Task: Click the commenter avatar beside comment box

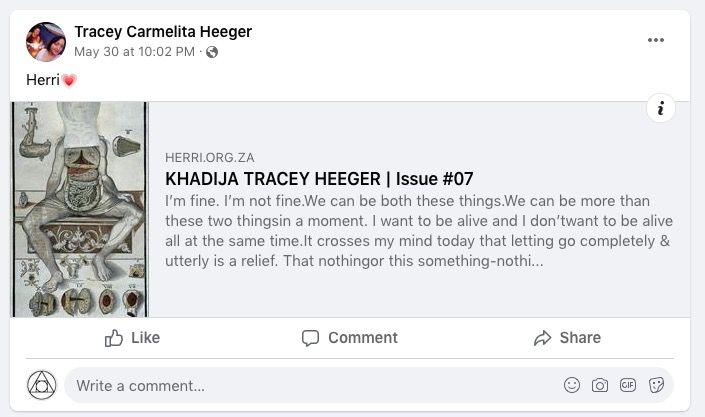Action: [42, 385]
